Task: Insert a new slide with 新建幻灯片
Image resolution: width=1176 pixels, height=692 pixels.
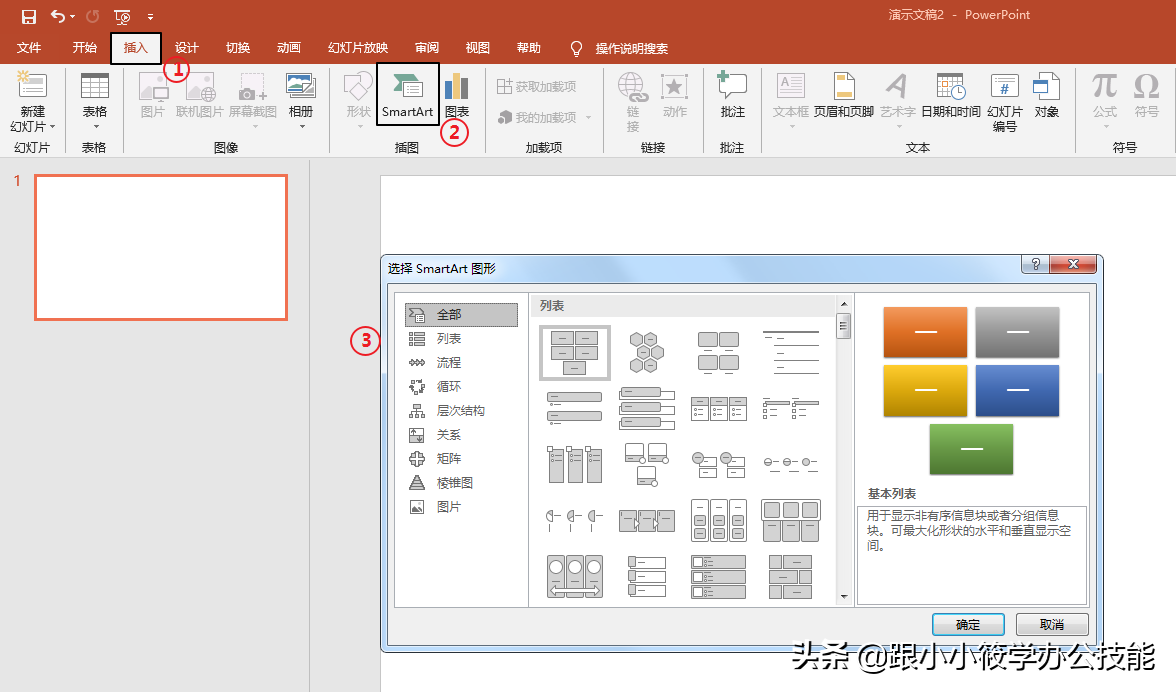Action: [x=32, y=102]
